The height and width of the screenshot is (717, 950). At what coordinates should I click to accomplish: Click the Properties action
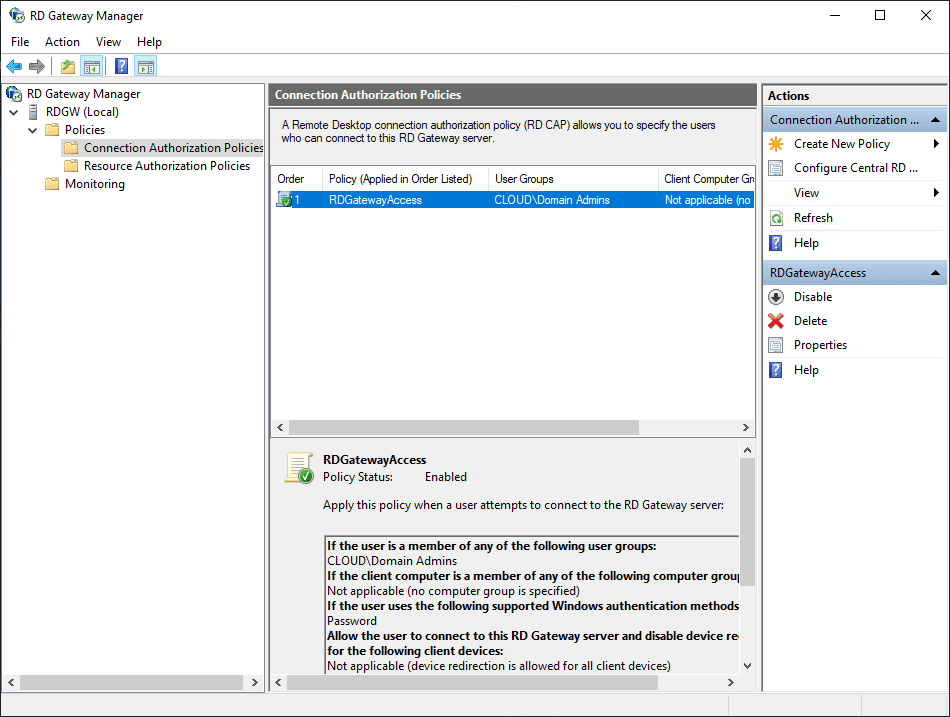tap(820, 345)
